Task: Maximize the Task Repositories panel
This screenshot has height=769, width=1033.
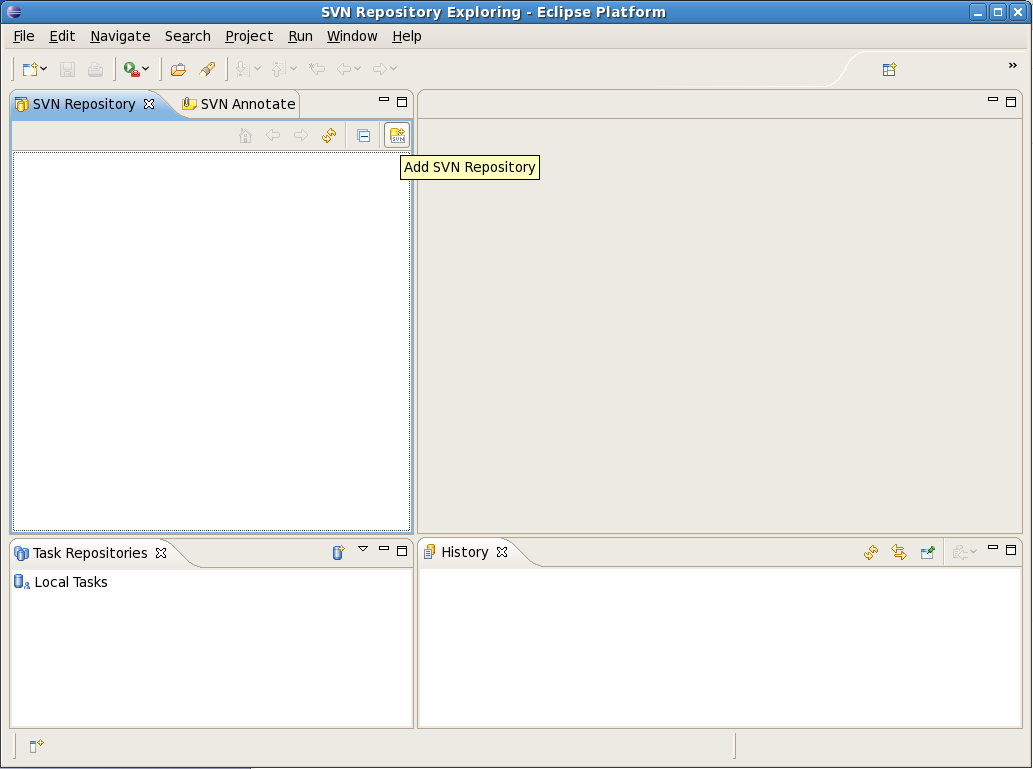Action: tap(402, 550)
